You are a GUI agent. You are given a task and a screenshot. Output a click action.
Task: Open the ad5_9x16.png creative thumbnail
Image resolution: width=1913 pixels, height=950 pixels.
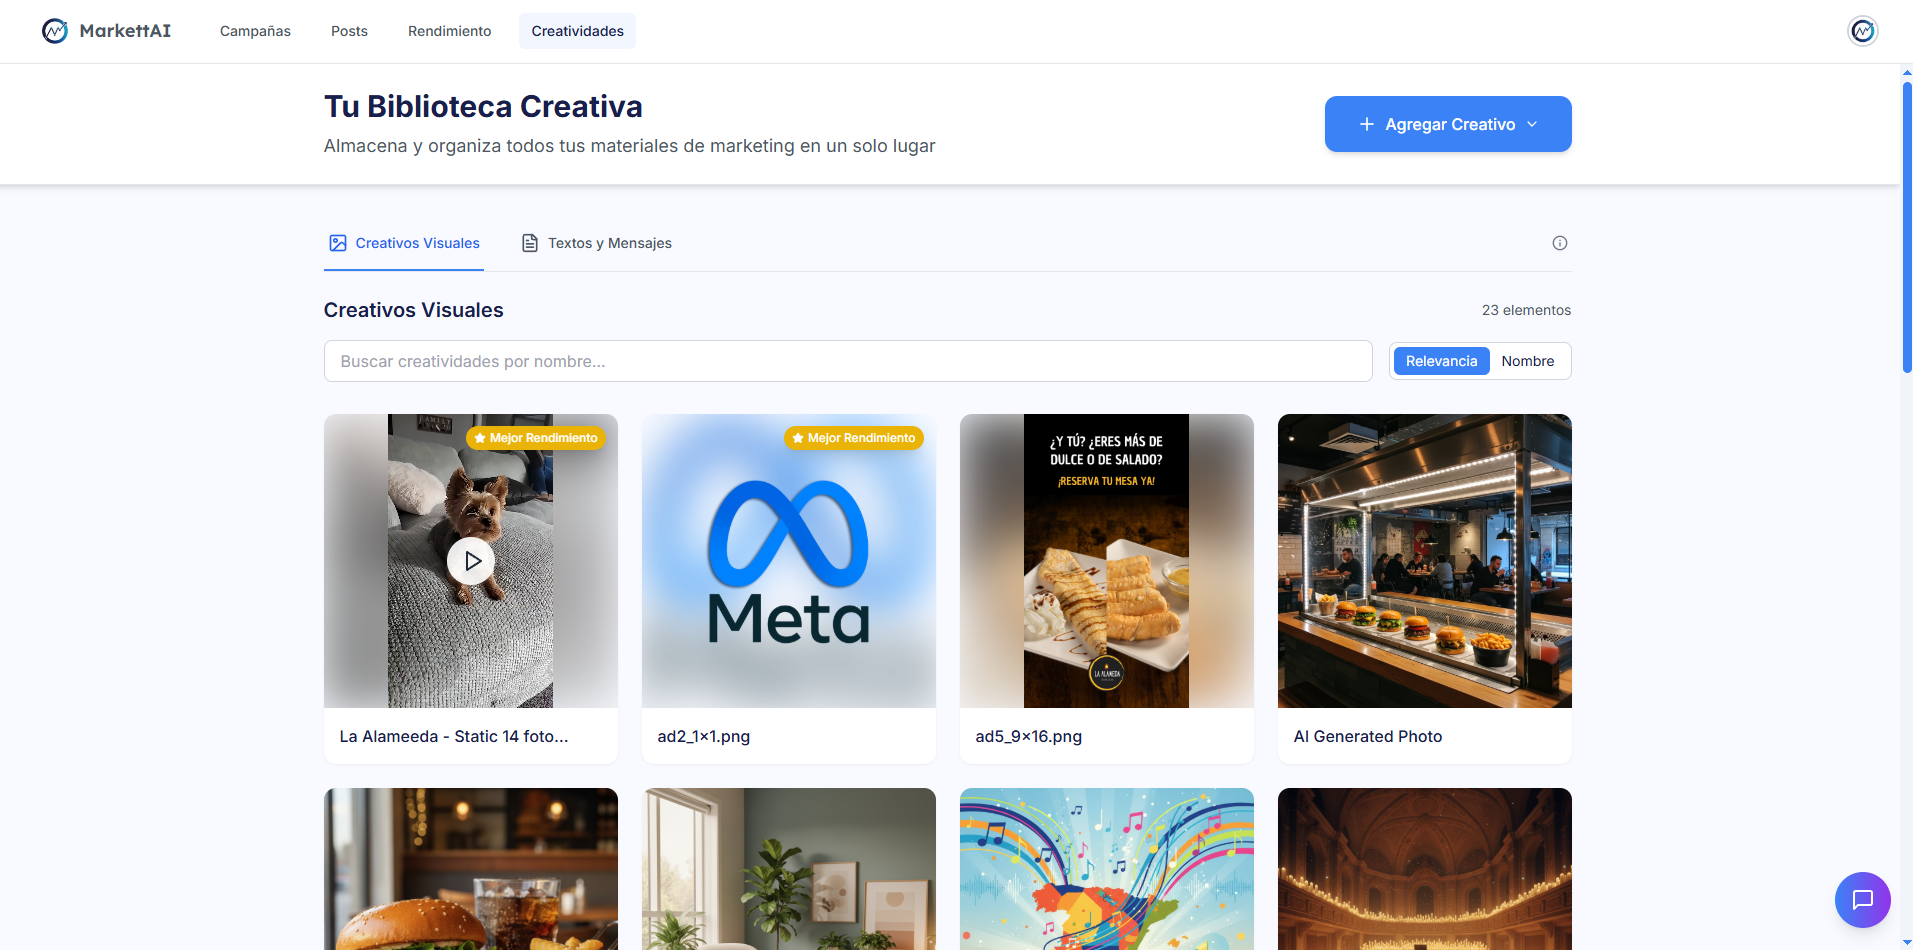[x=1106, y=561]
